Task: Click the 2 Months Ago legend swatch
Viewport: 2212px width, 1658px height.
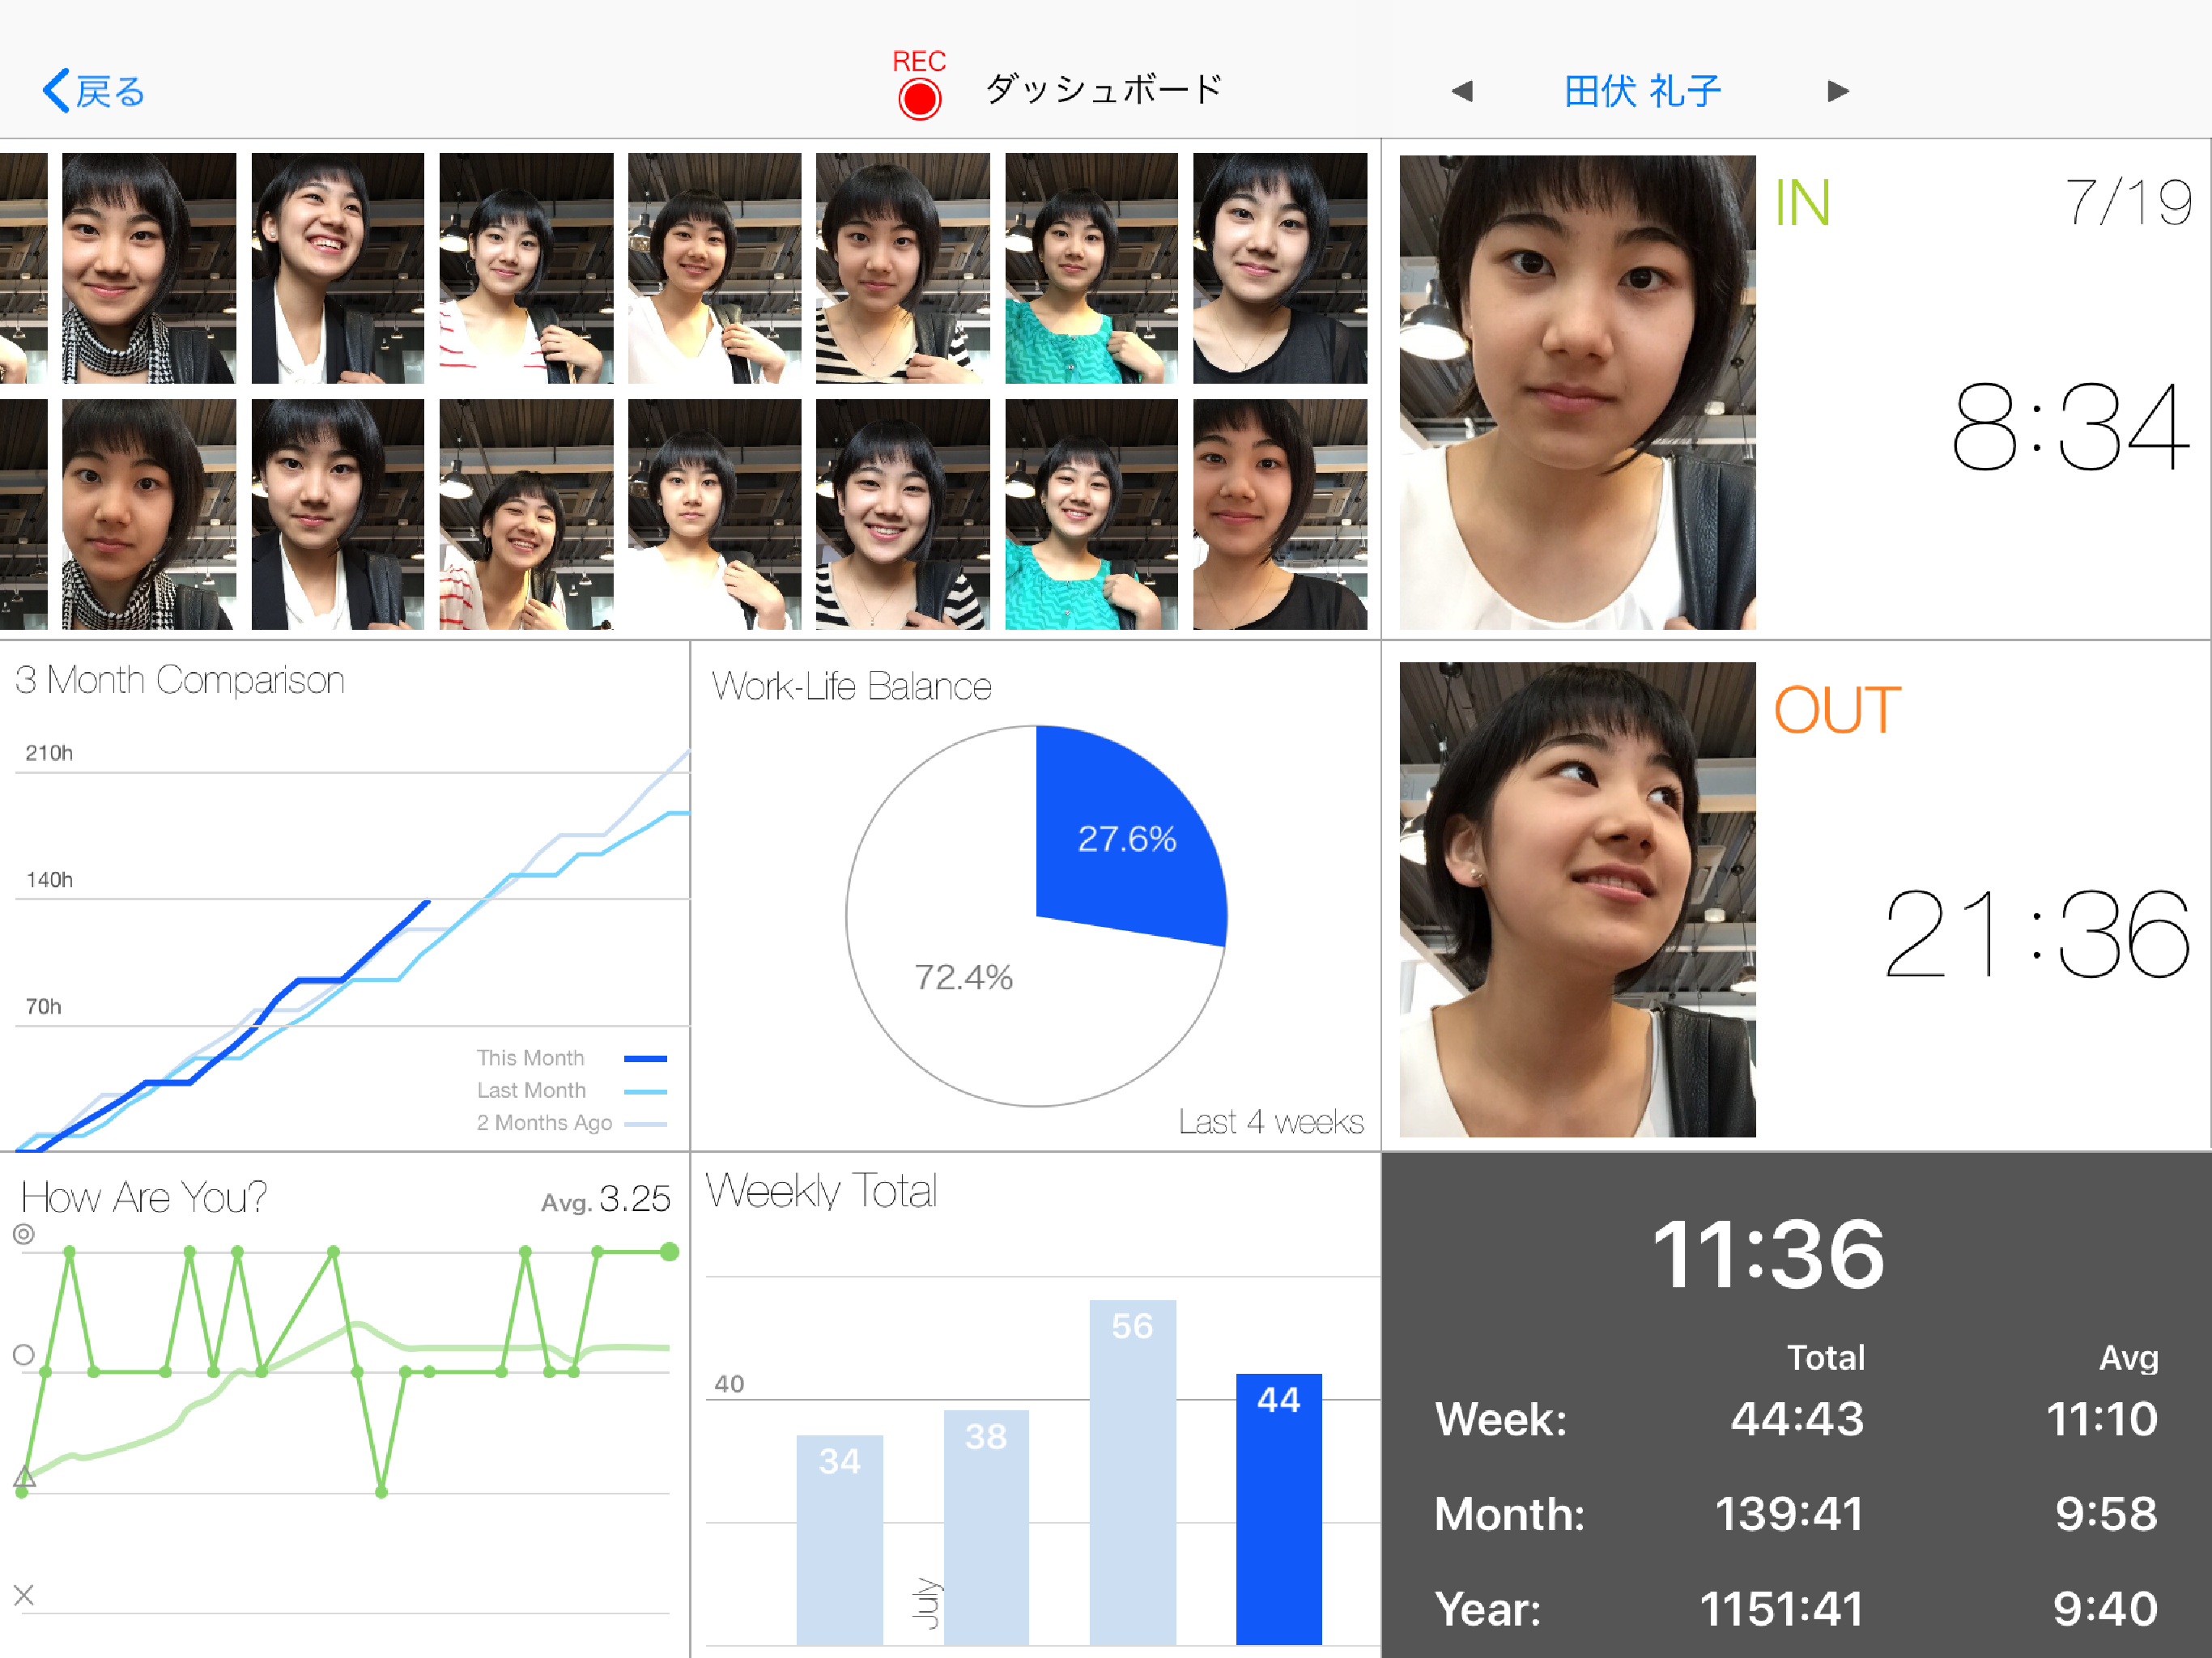Action: (645, 1124)
